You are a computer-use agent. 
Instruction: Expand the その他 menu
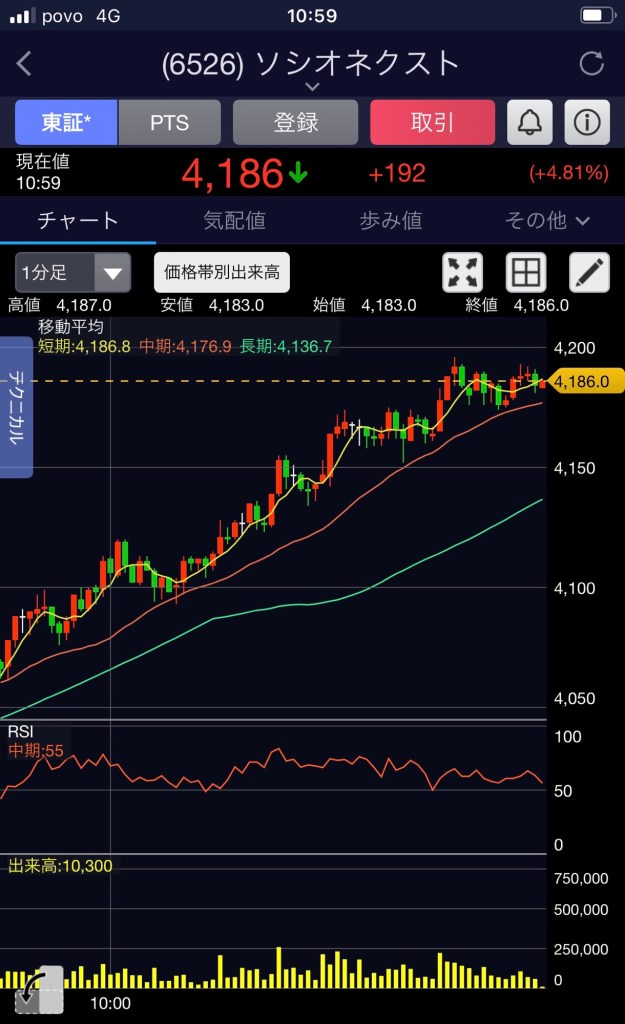click(547, 221)
